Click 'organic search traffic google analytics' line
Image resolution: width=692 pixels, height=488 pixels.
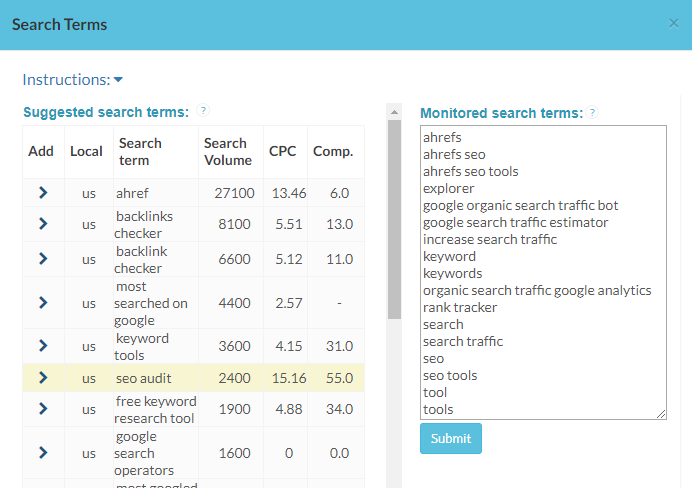click(x=537, y=290)
